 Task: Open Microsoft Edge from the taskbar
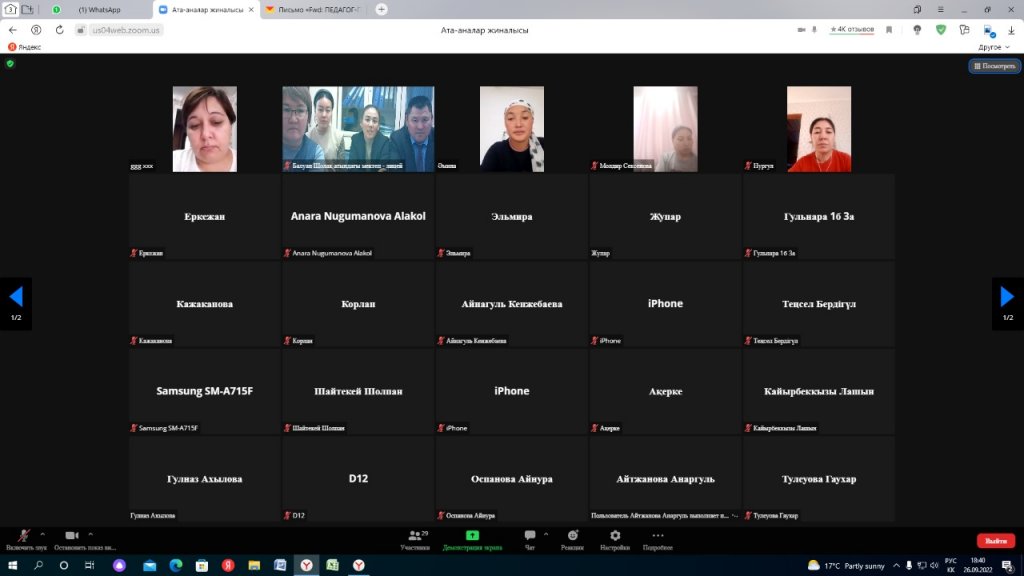tap(175, 565)
